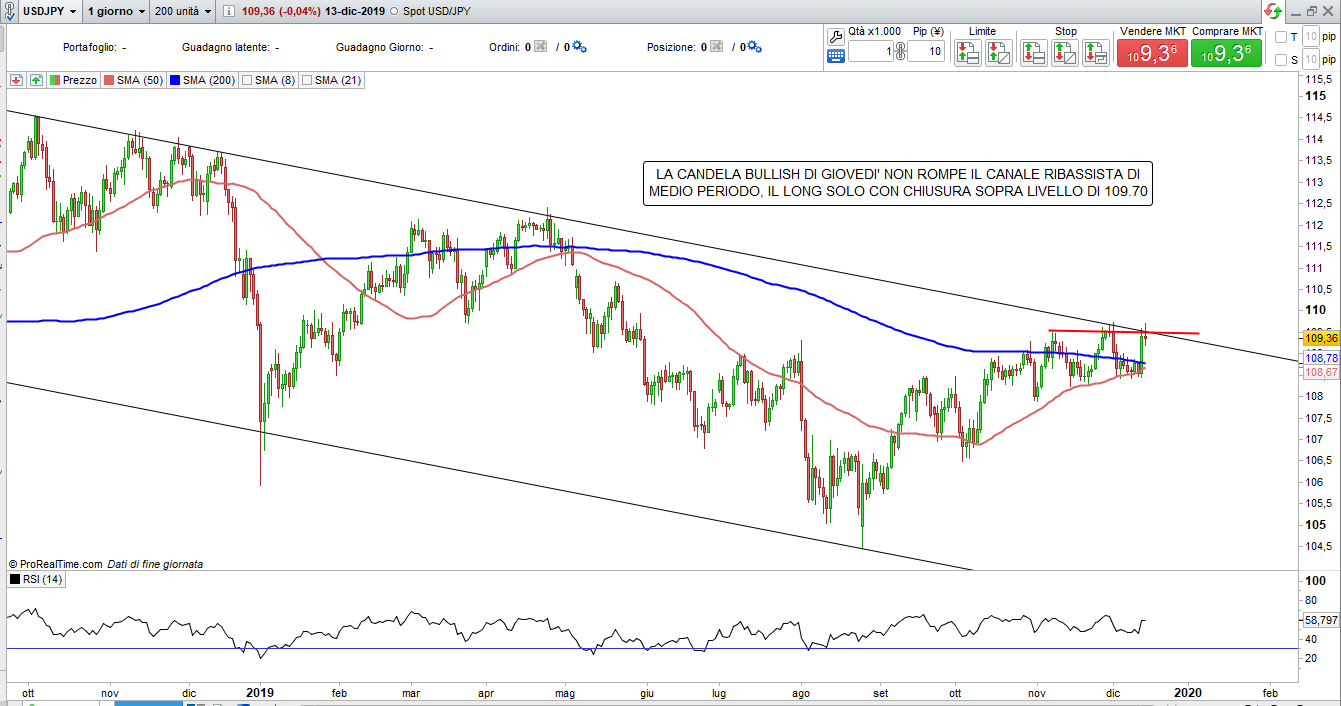Select the Prezzo legend item
The width and height of the screenshot is (1341, 706).
click(x=73, y=80)
